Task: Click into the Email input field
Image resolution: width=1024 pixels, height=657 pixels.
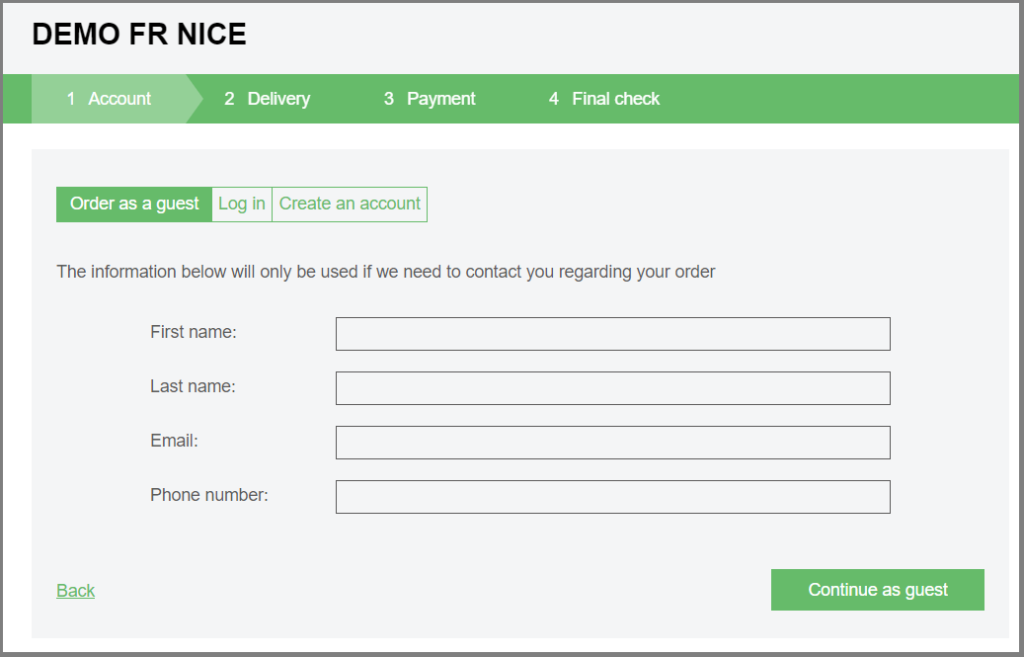Action: click(x=613, y=442)
